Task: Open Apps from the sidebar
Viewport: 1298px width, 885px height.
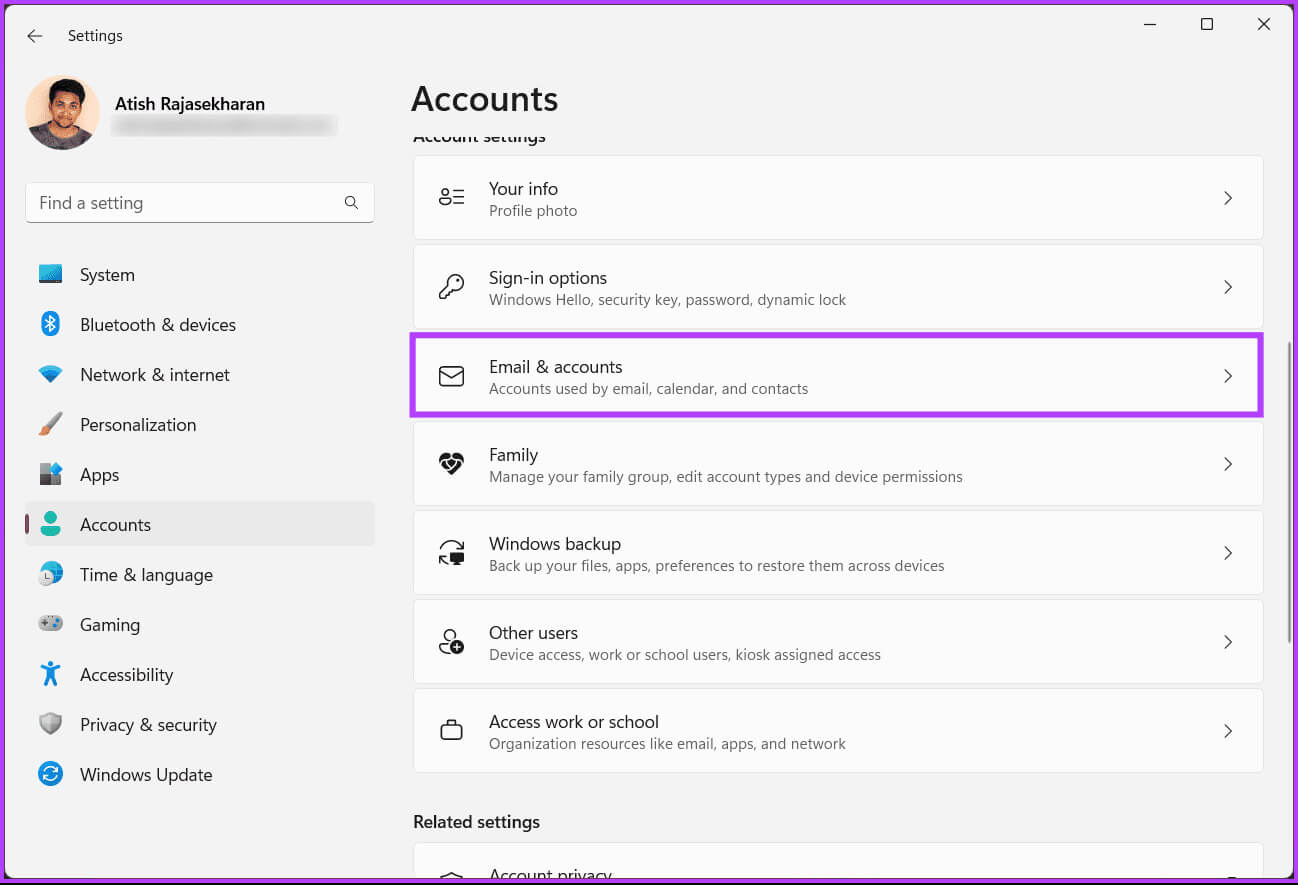Action: pyautogui.click(x=200, y=474)
